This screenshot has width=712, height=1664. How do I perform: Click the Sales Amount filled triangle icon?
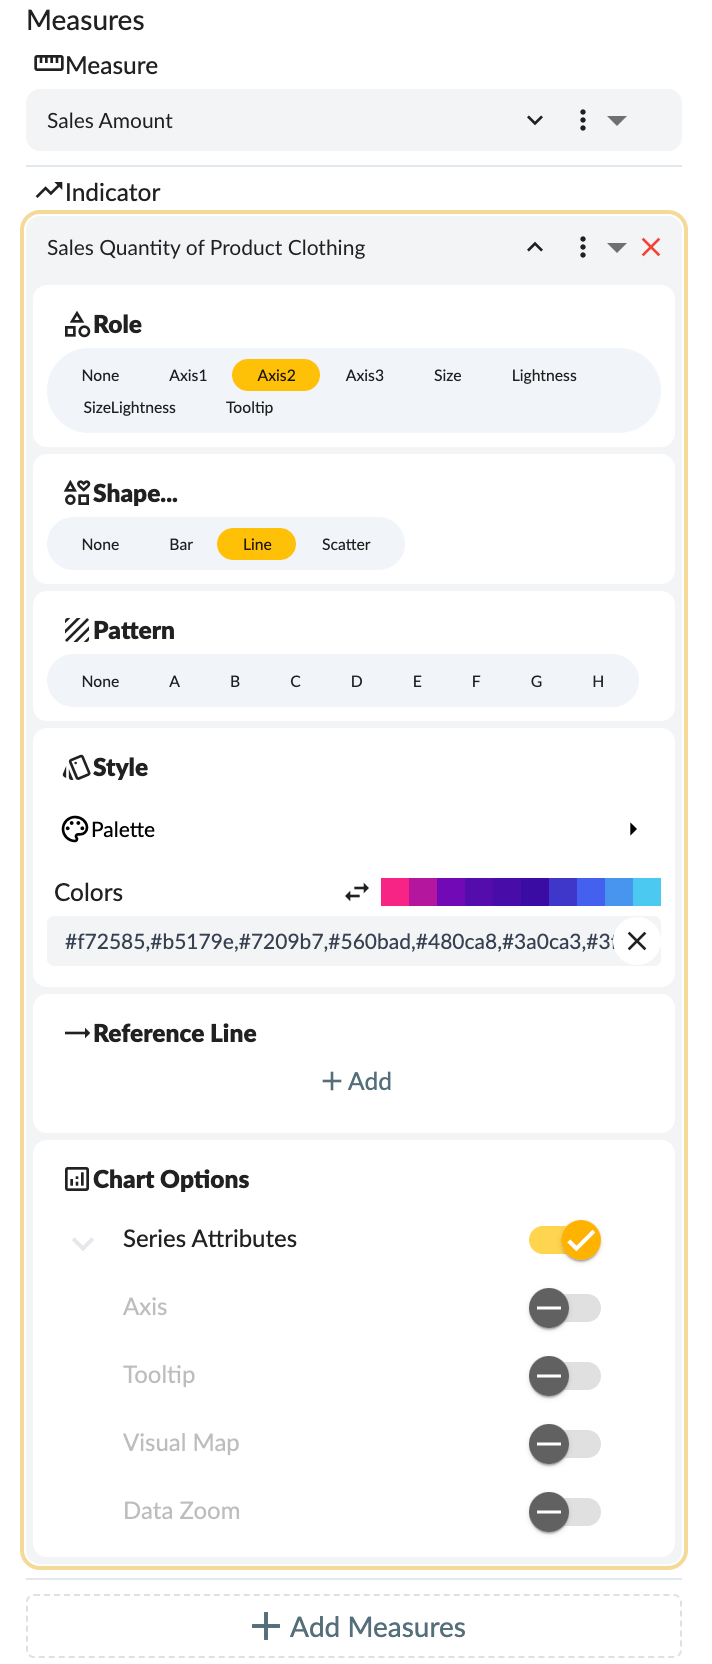point(617,121)
